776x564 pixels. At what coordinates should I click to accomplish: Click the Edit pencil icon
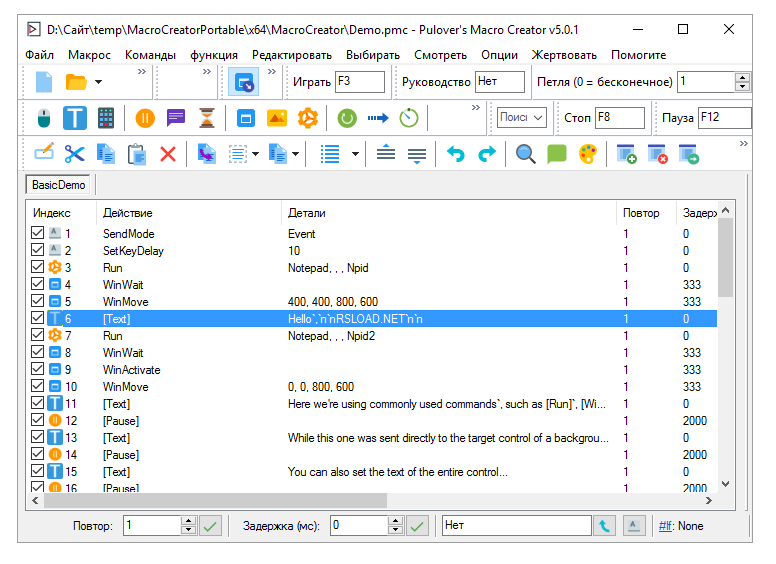(x=44, y=152)
